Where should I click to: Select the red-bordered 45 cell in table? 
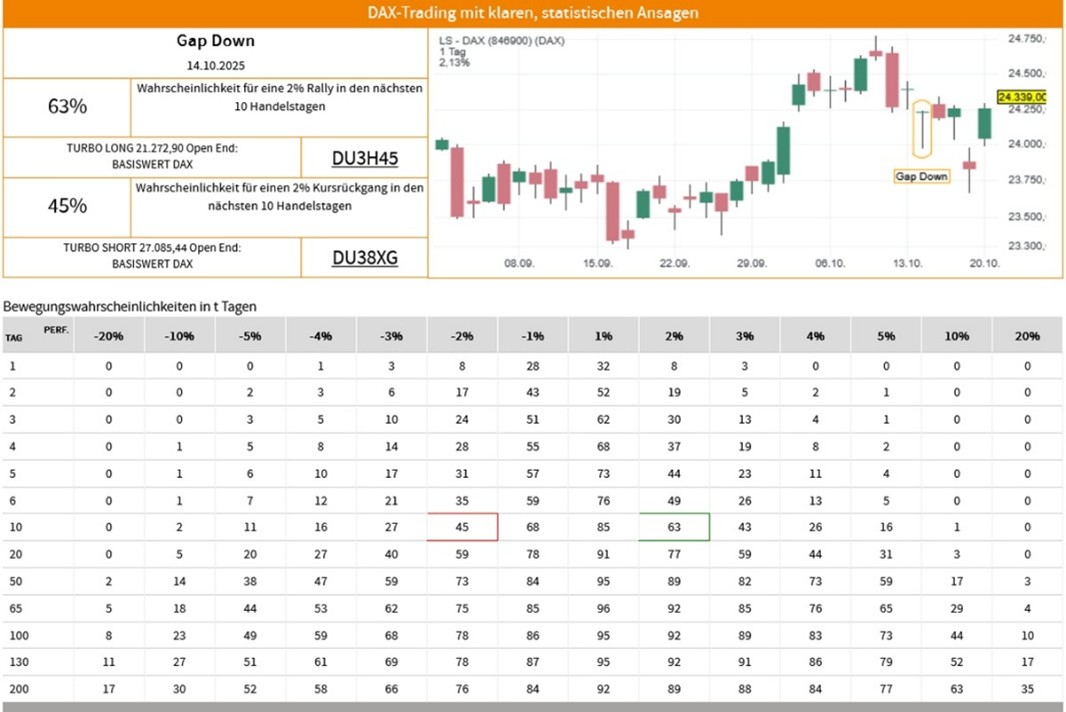[x=464, y=526]
